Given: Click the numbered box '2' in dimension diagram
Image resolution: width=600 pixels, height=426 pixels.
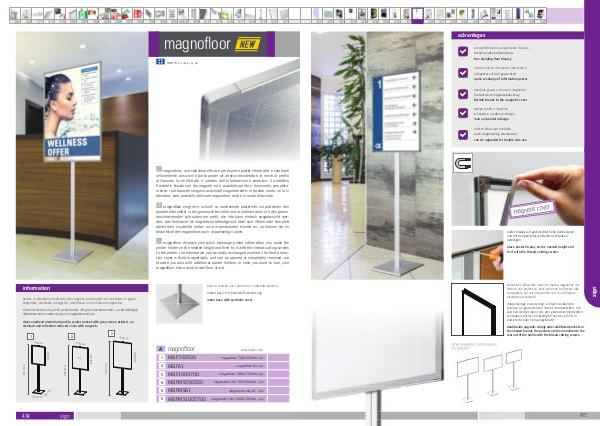Looking at the screenshot, I should (x=71, y=336).
